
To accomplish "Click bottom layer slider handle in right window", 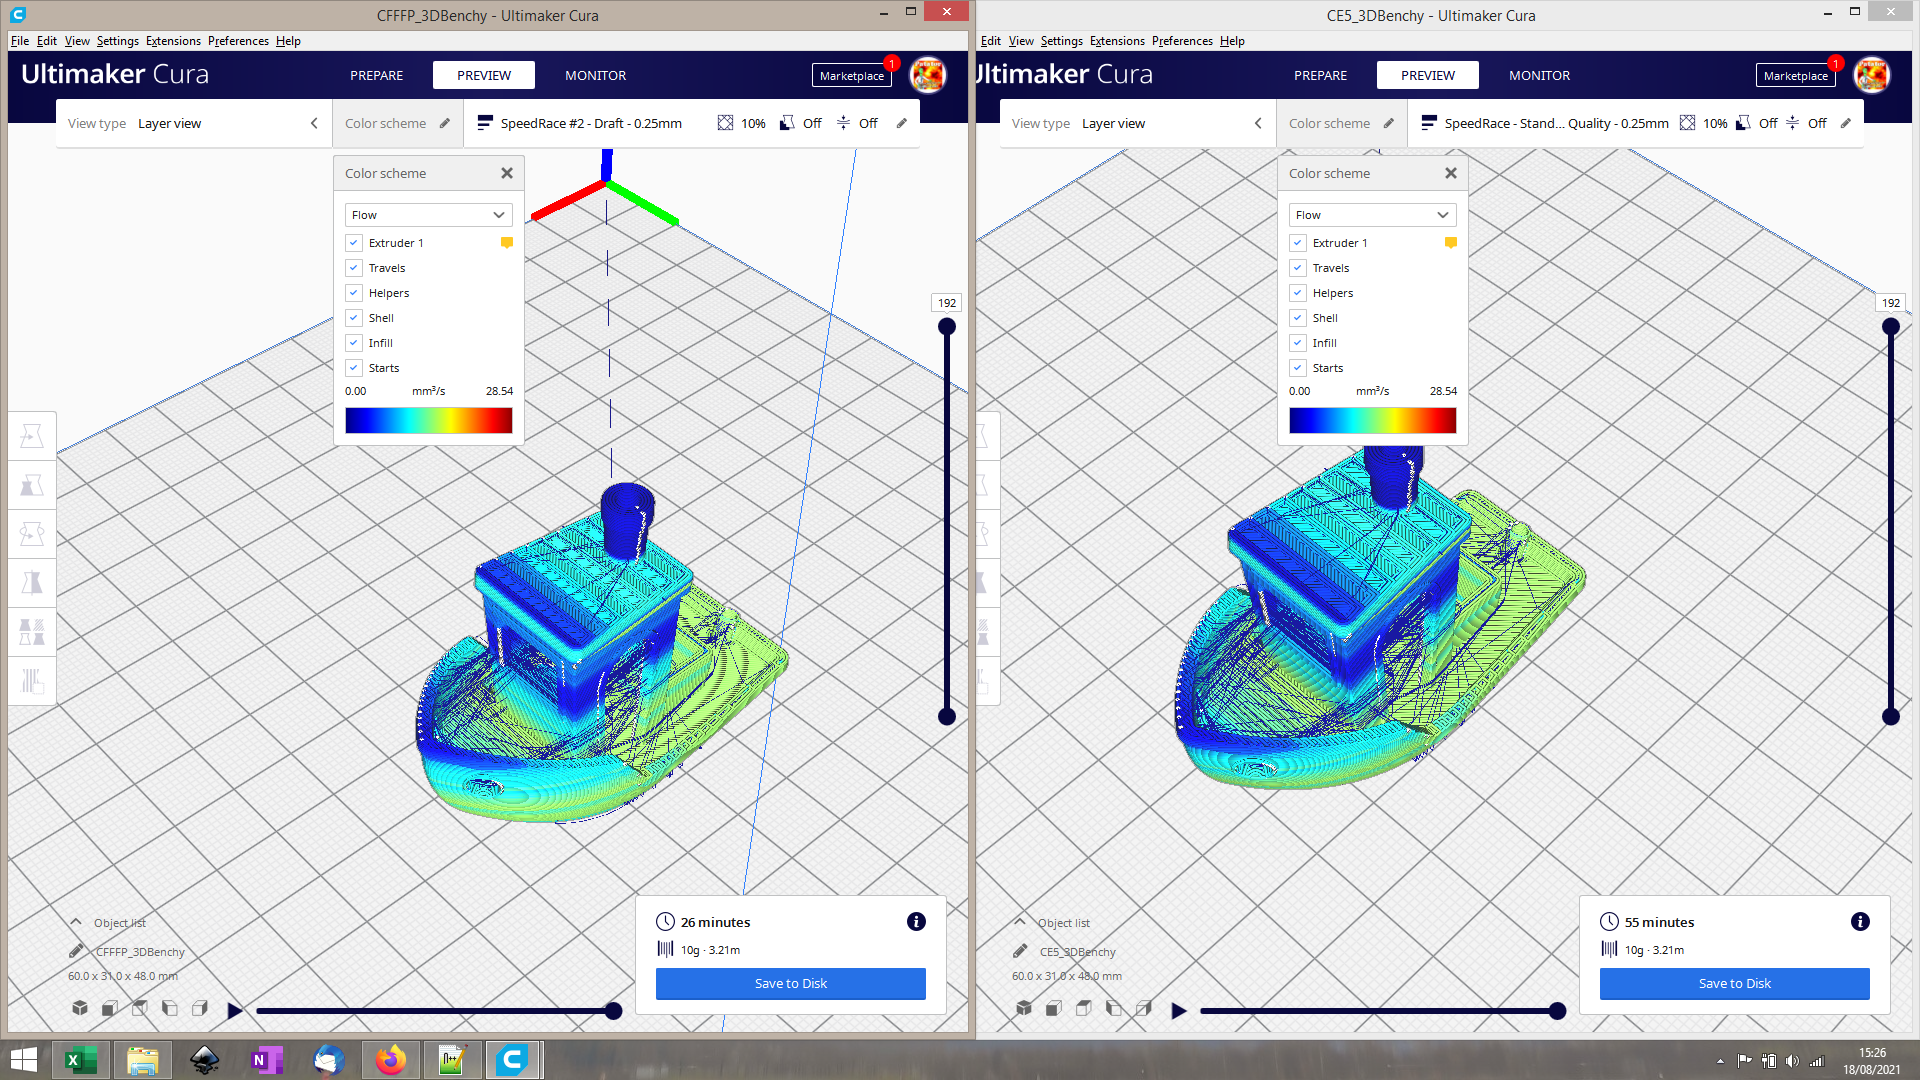I will coord(1891,716).
